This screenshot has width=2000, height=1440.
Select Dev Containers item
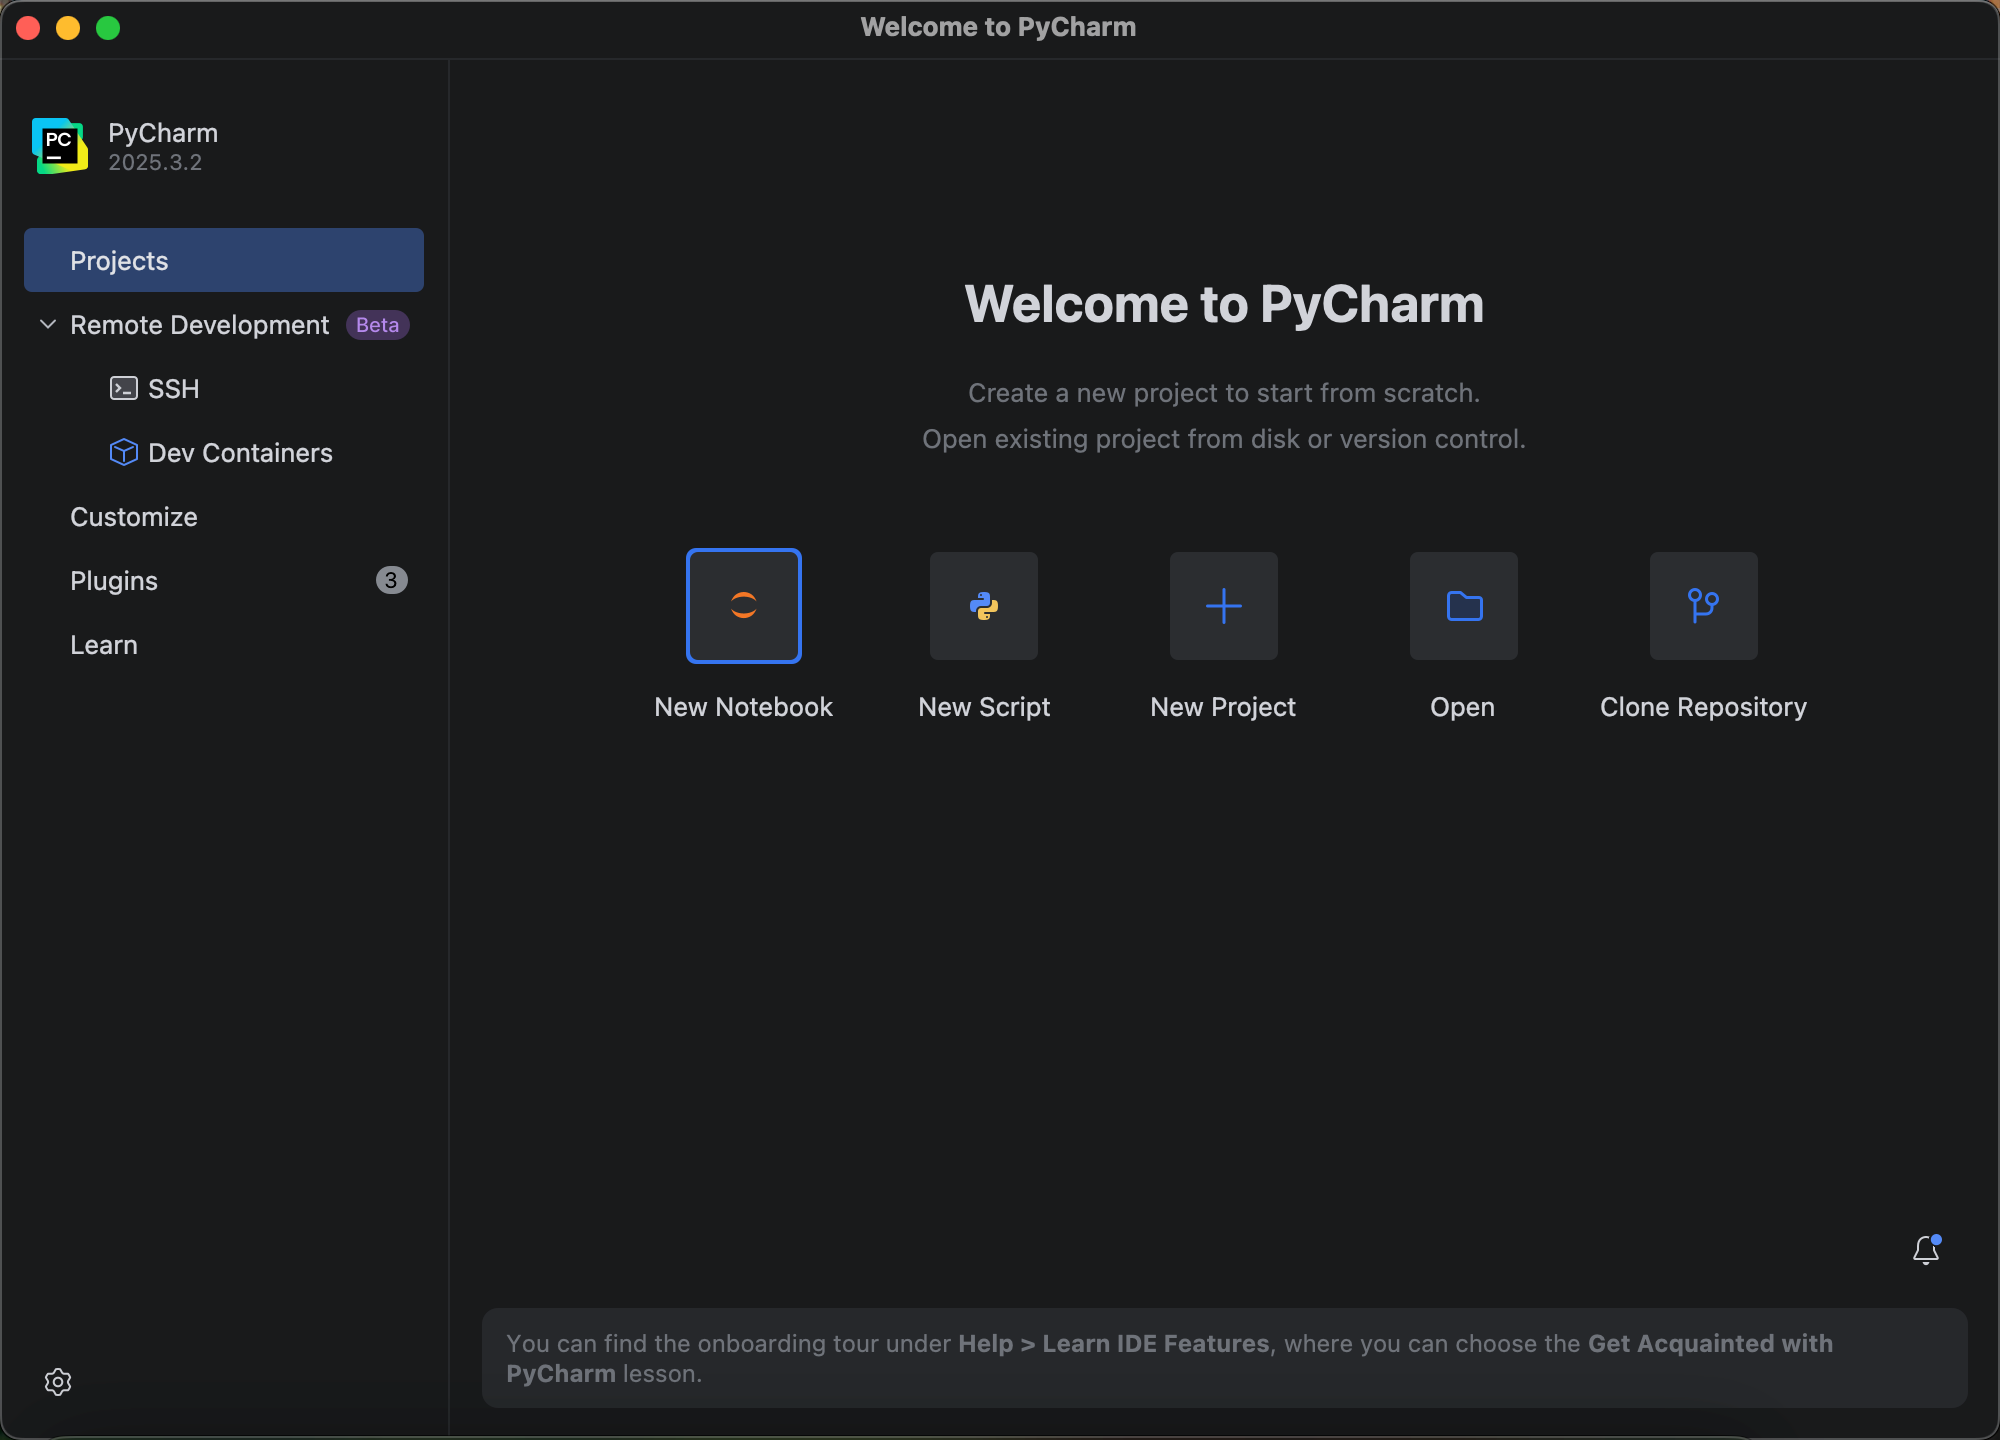click(240, 453)
